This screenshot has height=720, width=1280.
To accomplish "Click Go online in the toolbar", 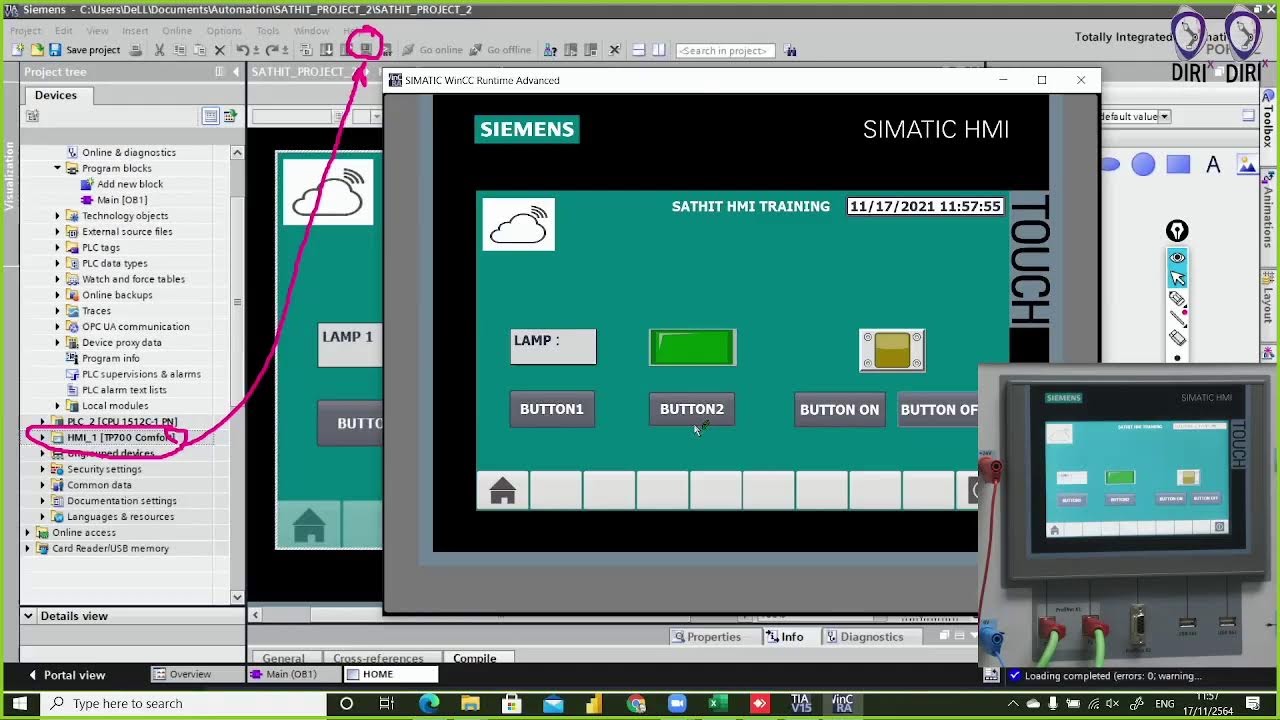I will [x=432, y=50].
